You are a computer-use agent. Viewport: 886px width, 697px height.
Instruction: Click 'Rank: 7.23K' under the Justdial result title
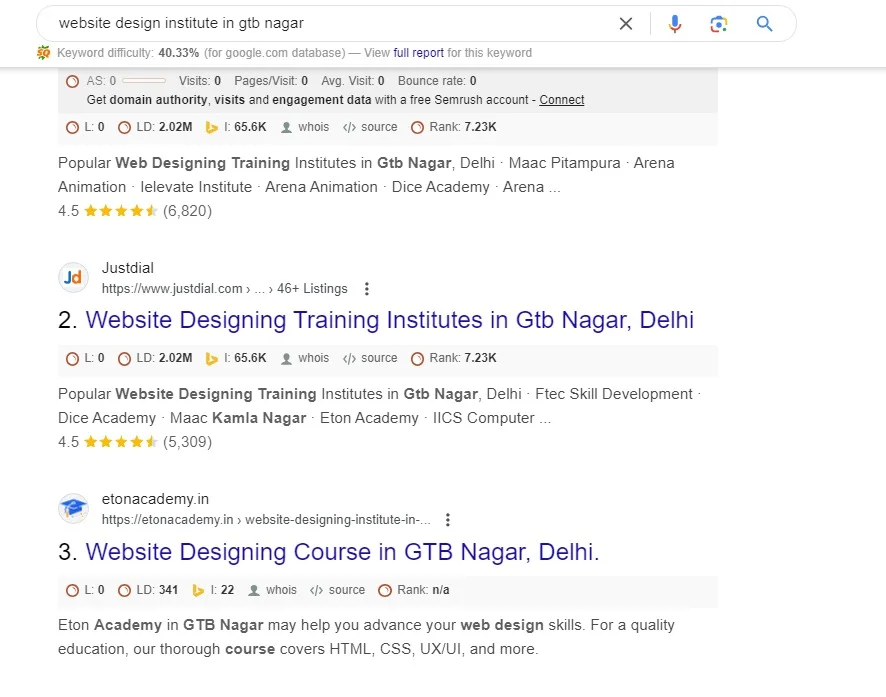(x=454, y=358)
